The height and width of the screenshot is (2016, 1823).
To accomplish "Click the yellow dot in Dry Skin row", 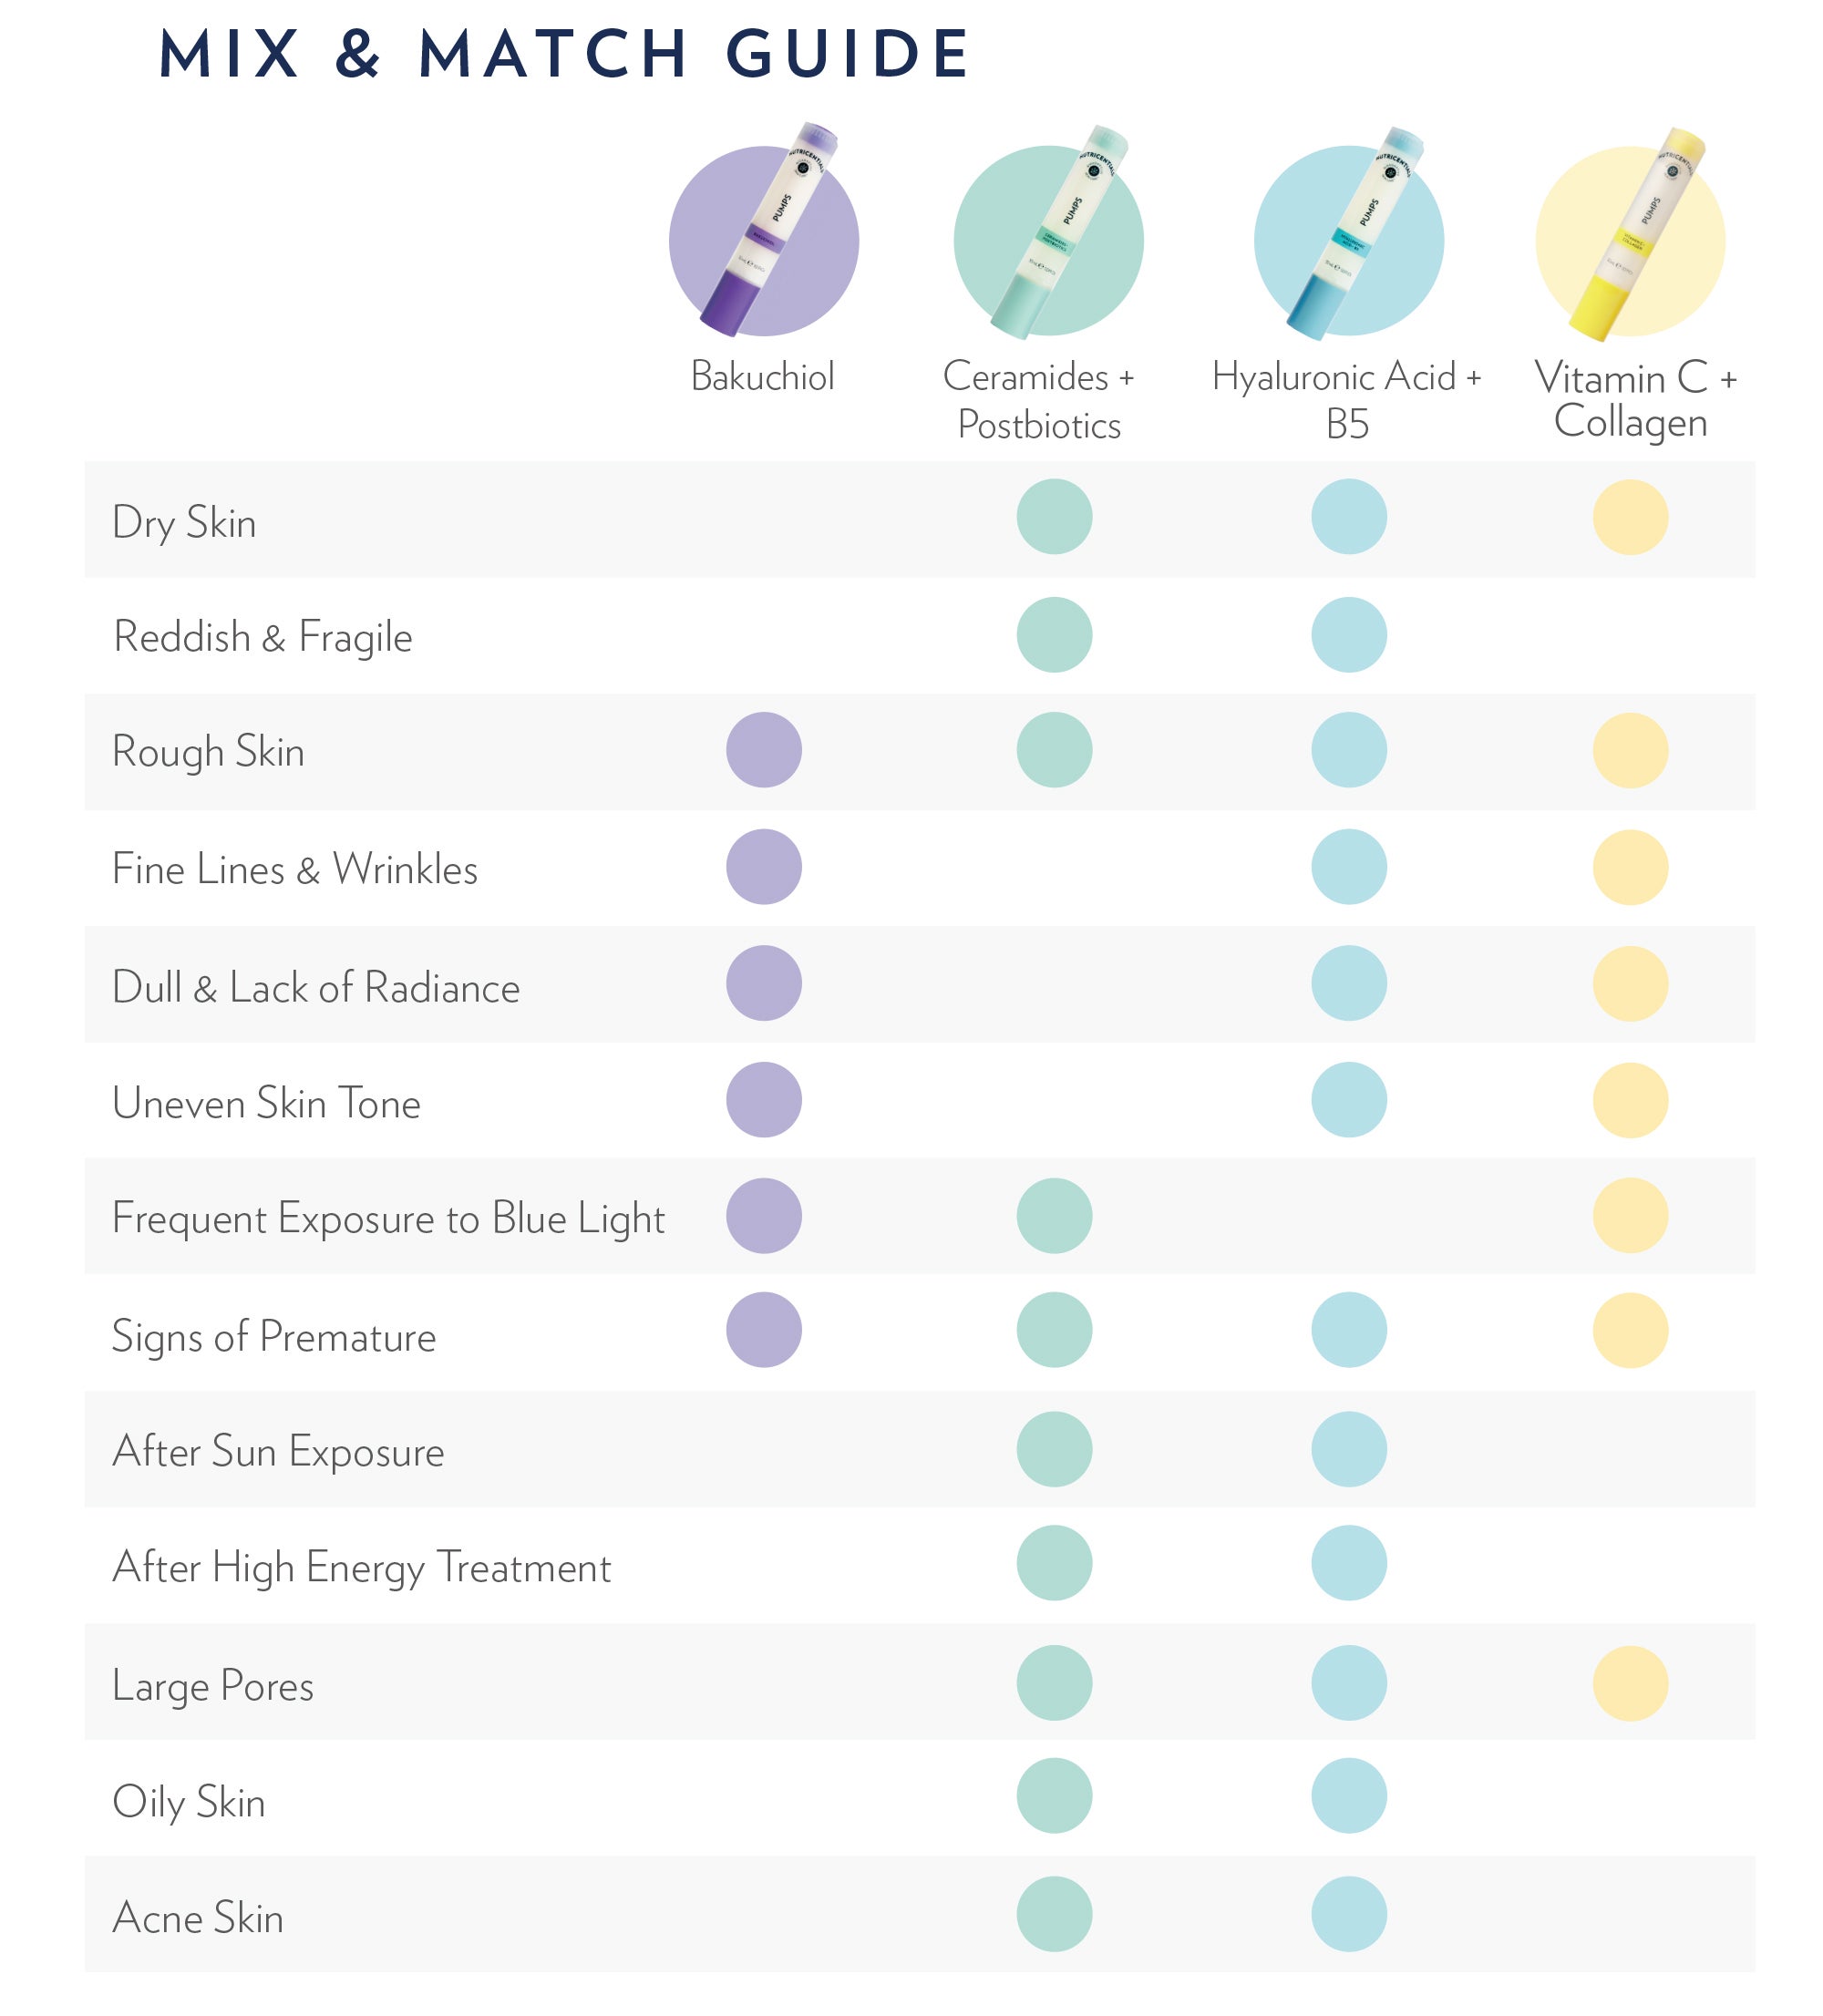I will point(1631,518).
